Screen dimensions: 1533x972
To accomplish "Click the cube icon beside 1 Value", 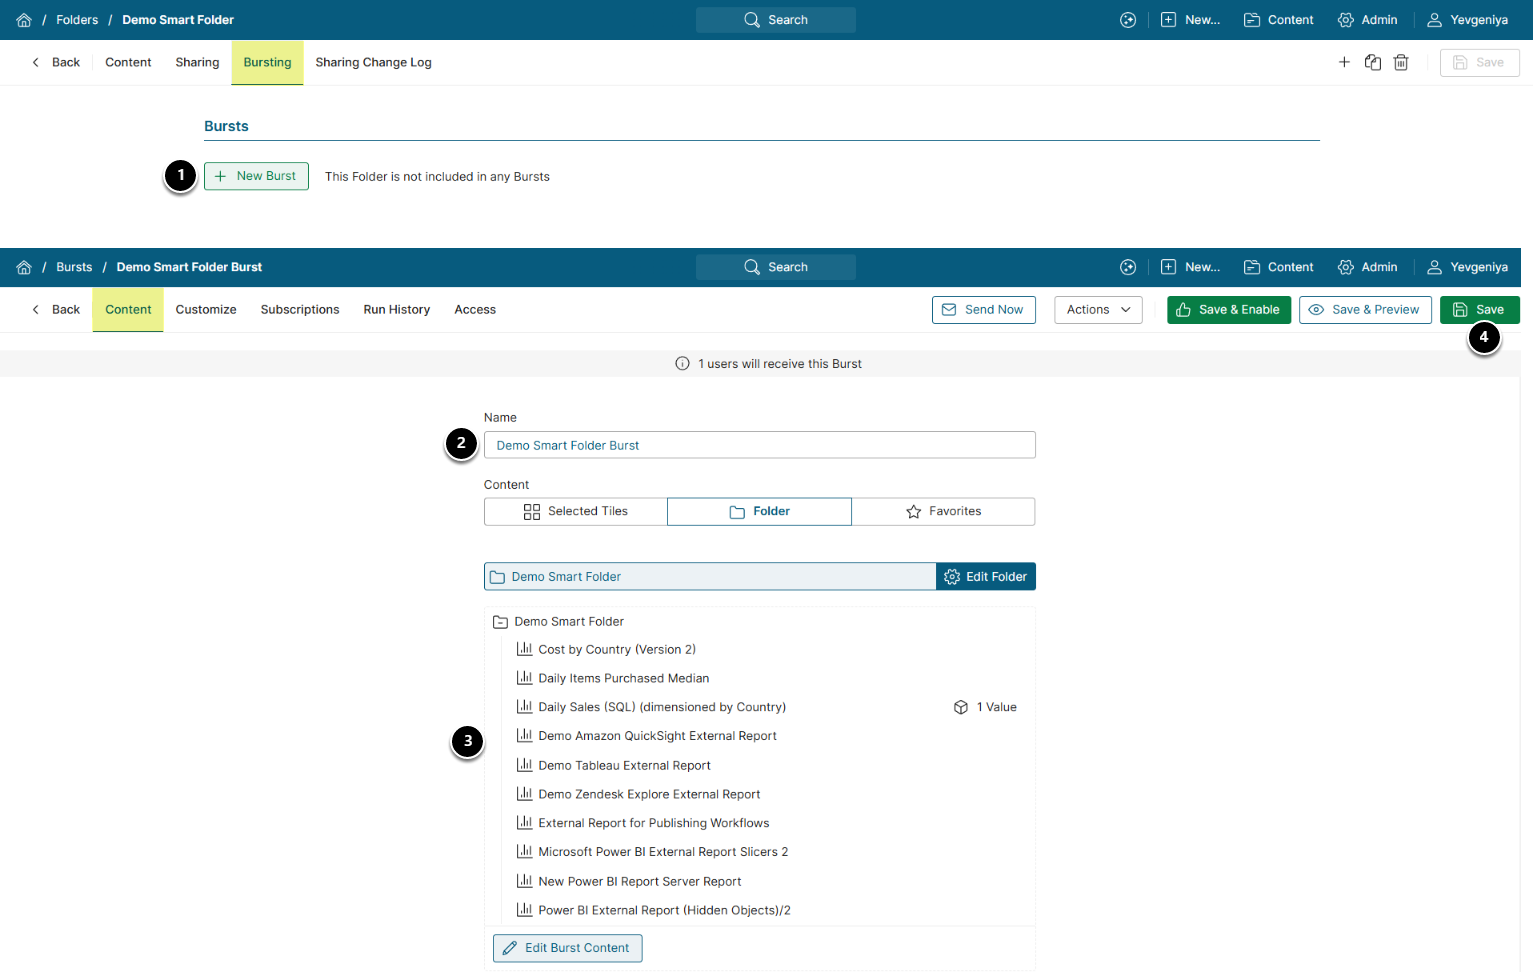I will click(x=961, y=707).
